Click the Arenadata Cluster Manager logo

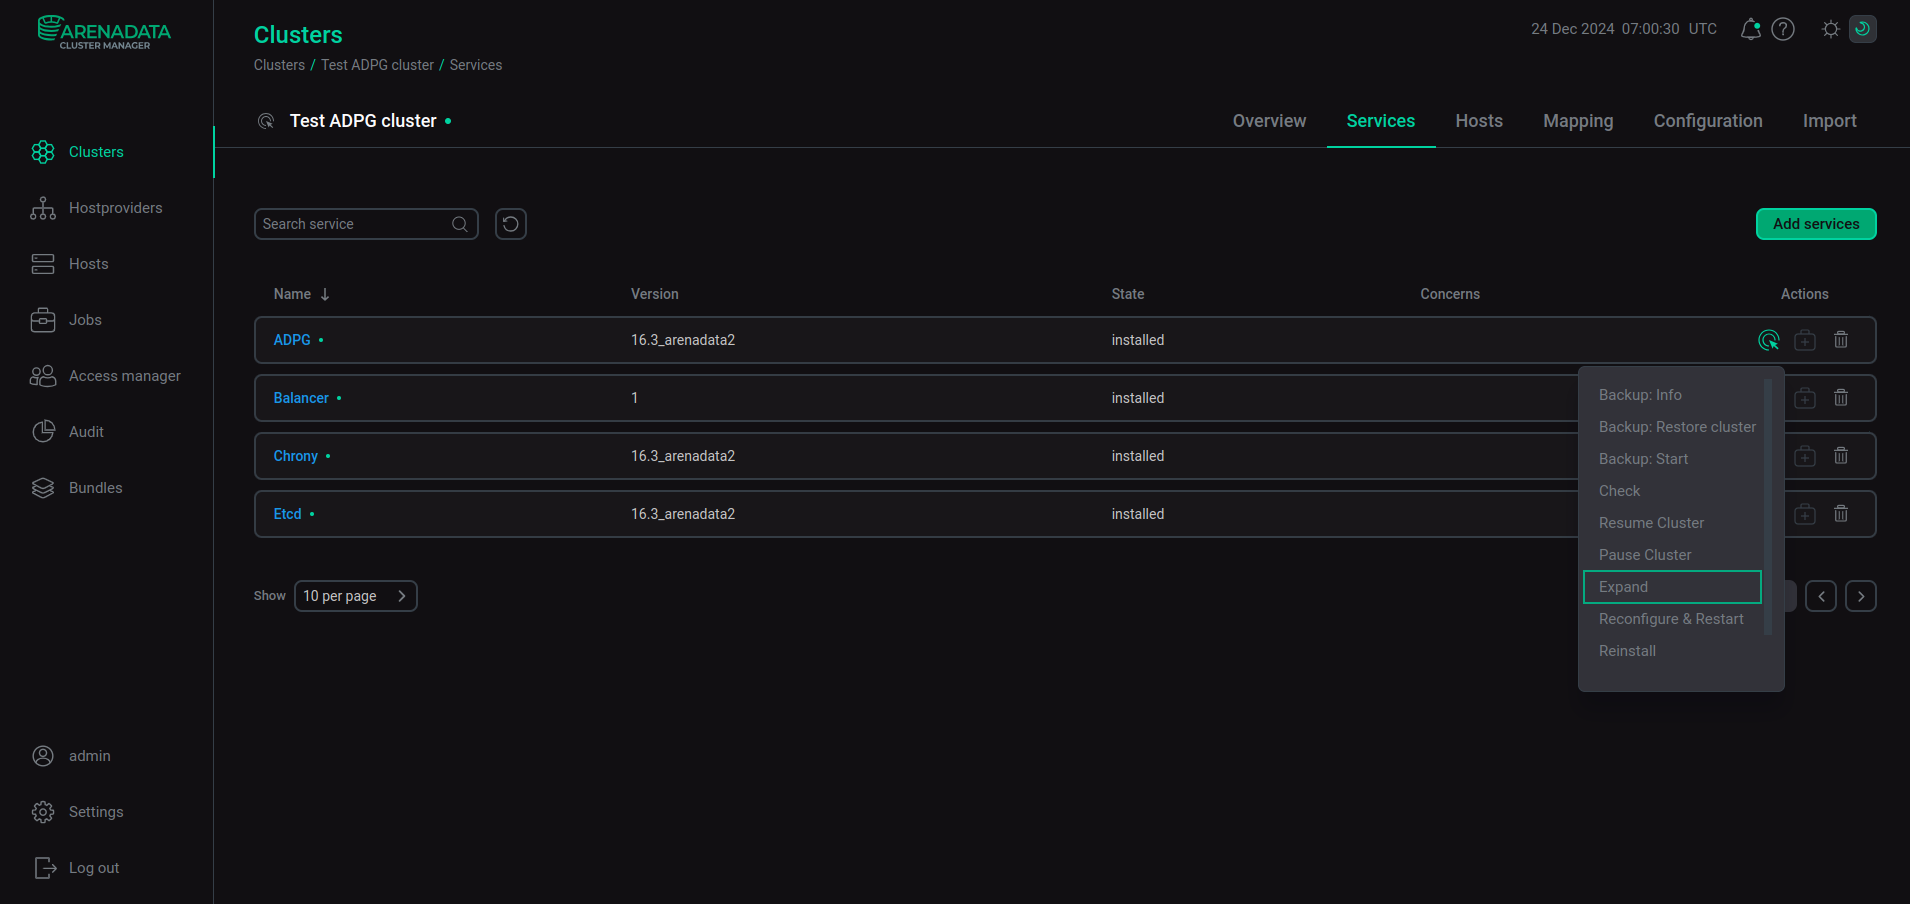pos(104,33)
